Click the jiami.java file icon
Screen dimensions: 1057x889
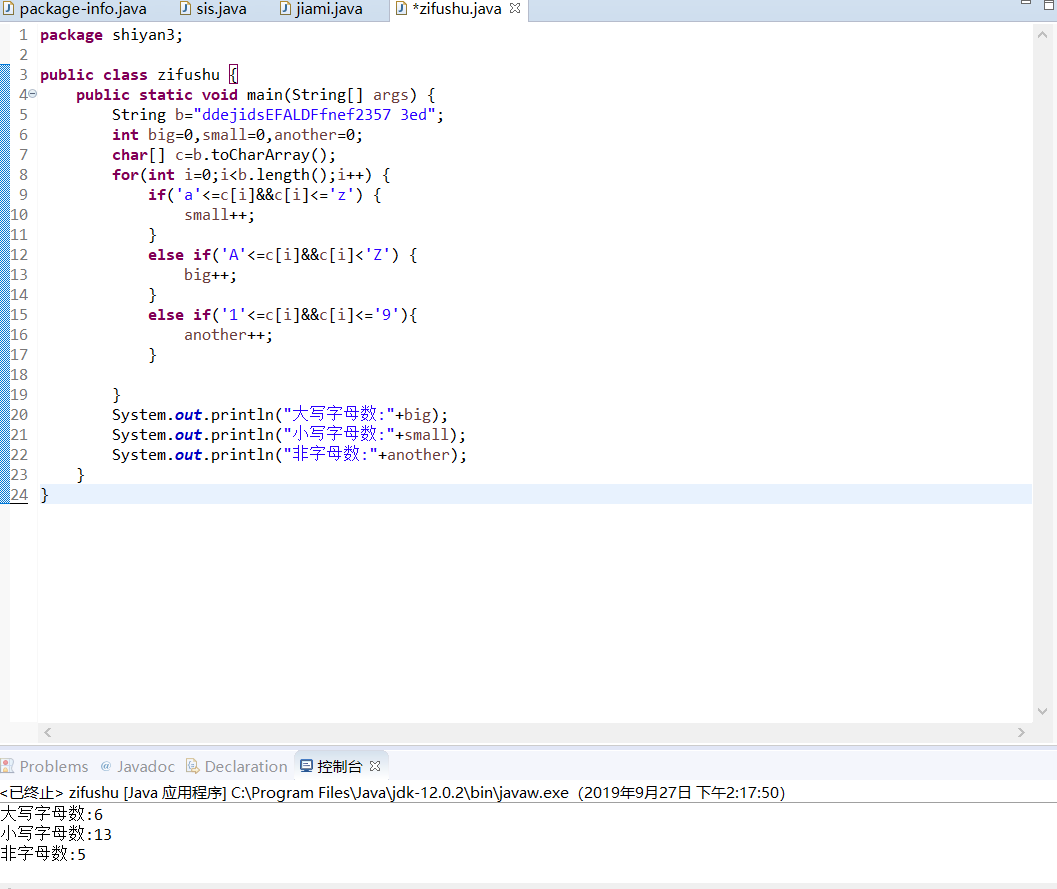(x=285, y=9)
